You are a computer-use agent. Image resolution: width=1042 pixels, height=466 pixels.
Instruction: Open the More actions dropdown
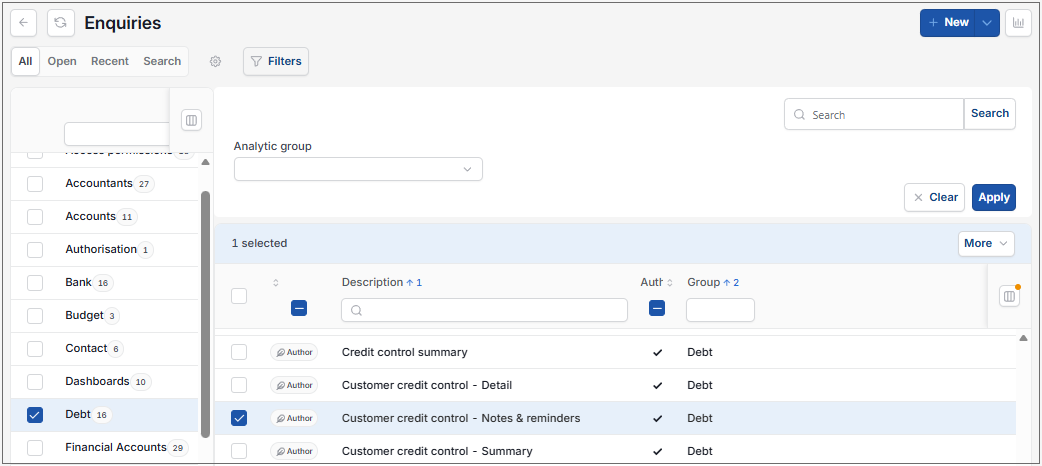[986, 243]
